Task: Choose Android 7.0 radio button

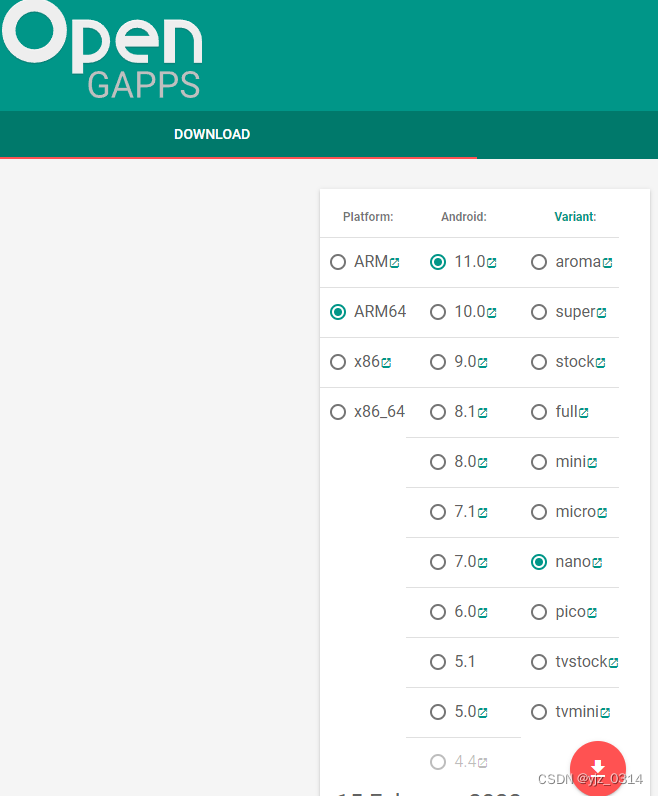Action: 438,562
